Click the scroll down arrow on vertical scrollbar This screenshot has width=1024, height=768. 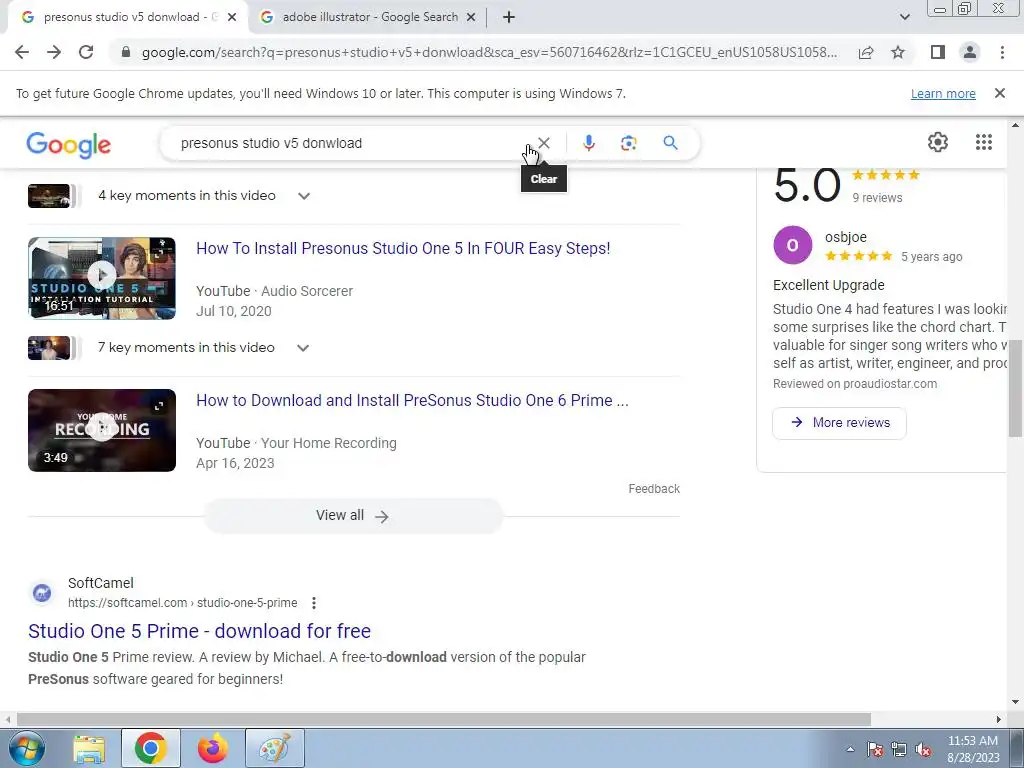(1016, 702)
